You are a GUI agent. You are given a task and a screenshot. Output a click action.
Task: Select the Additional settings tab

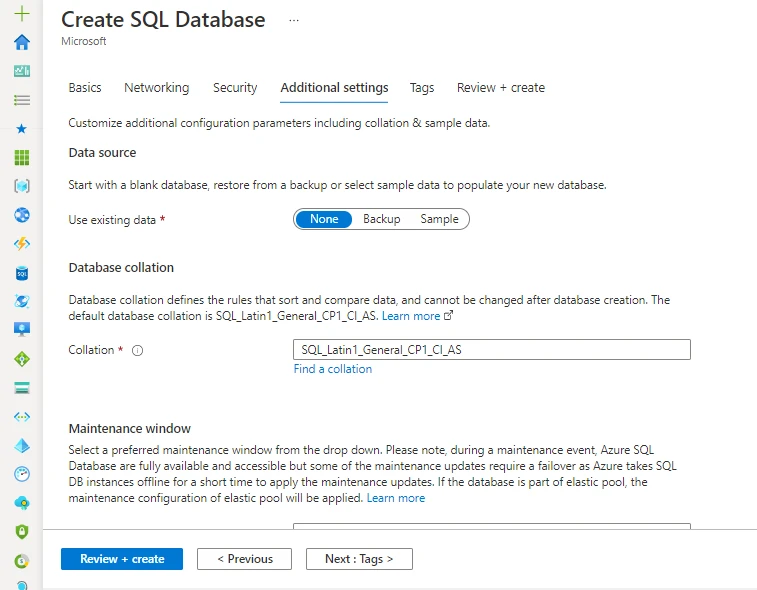click(334, 87)
